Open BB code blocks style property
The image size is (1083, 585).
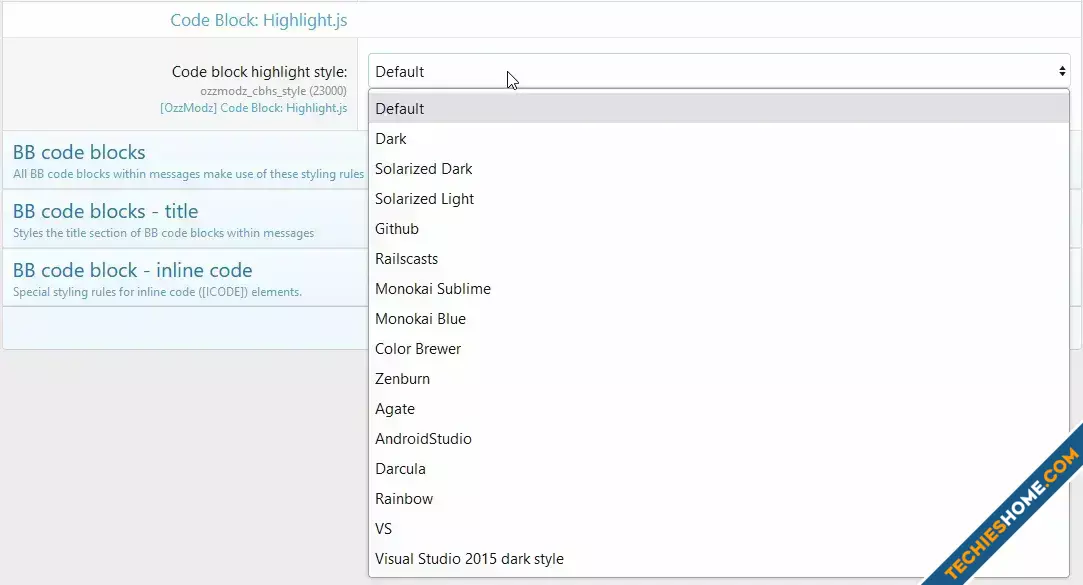coord(79,152)
